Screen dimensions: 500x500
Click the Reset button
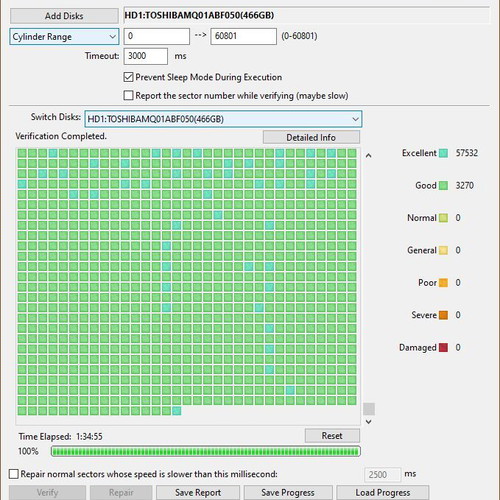pyautogui.click(x=332, y=436)
